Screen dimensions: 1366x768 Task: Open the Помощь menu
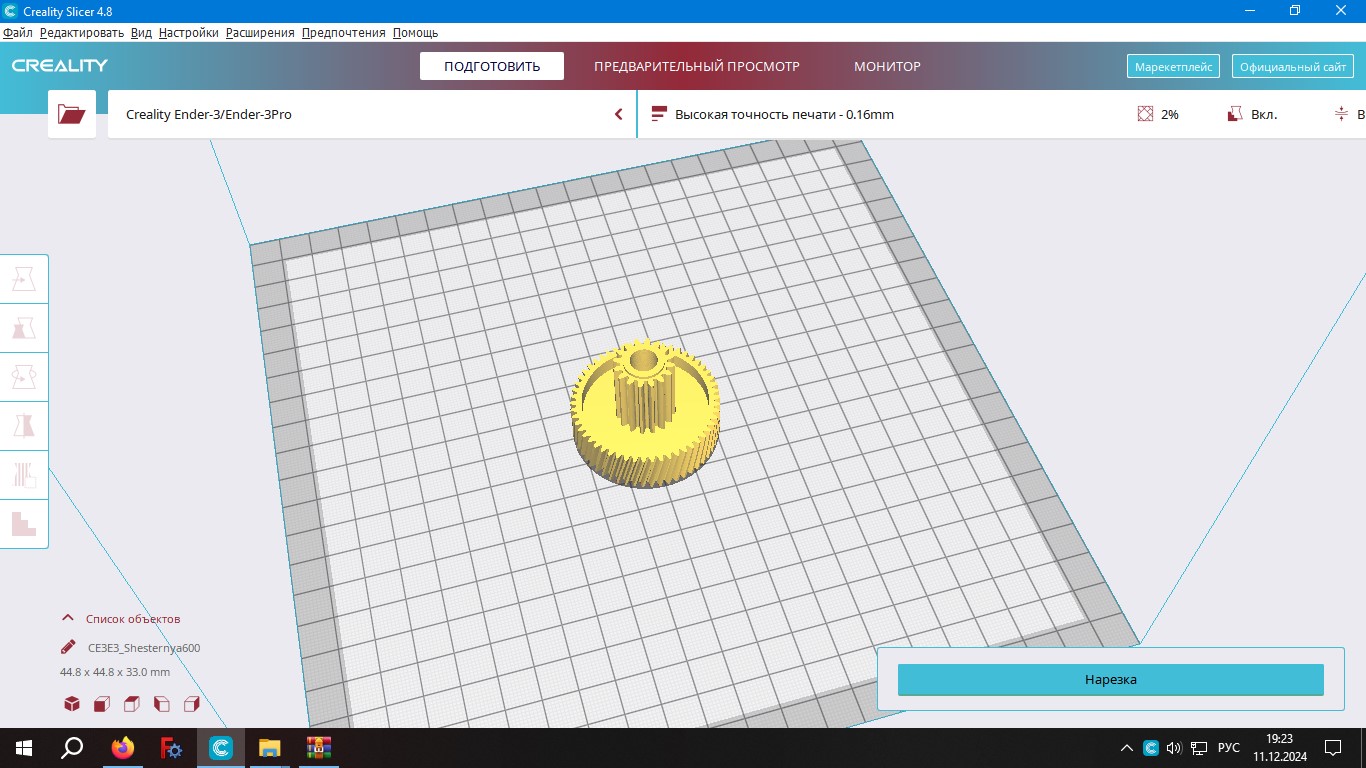415,32
